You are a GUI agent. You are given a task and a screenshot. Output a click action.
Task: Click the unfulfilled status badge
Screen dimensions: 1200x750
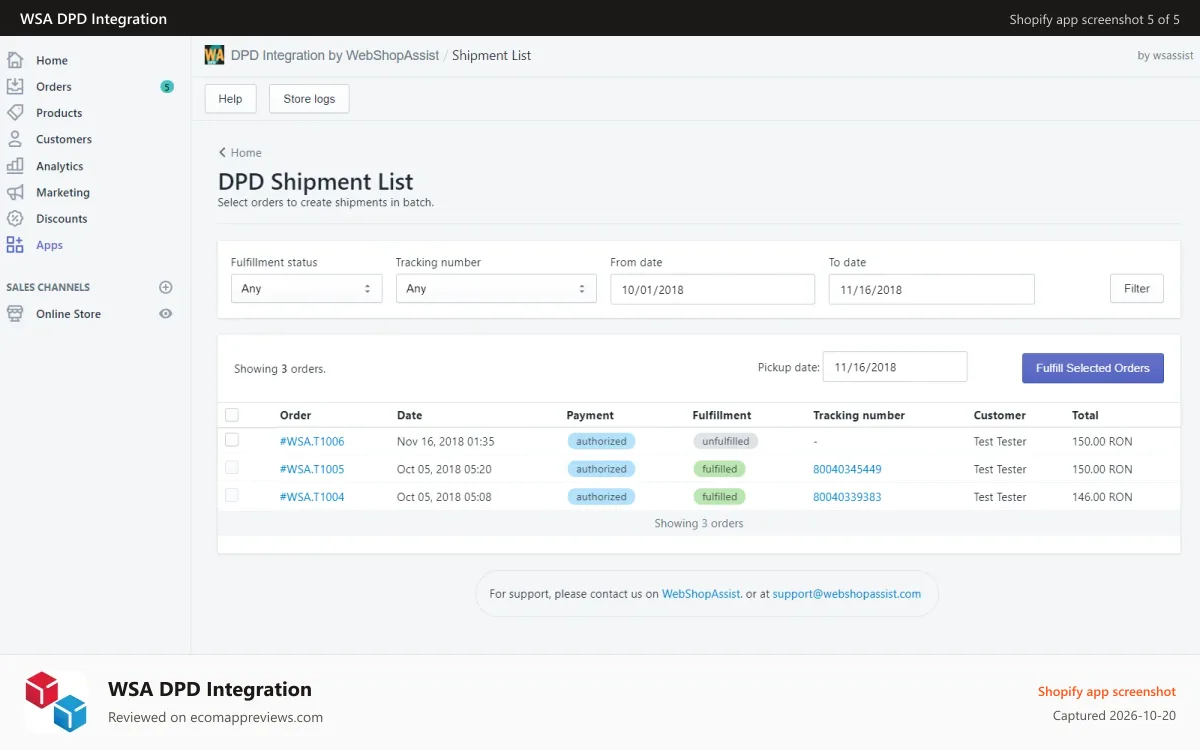click(x=726, y=441)
